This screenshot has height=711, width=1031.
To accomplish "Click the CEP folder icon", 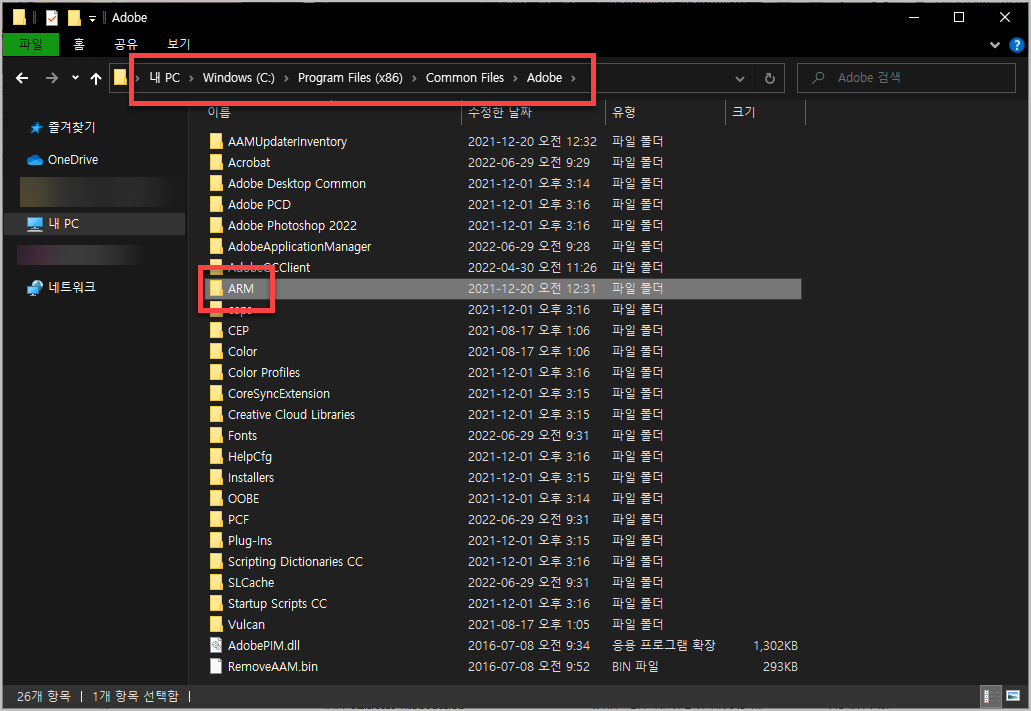I will 216,331.
